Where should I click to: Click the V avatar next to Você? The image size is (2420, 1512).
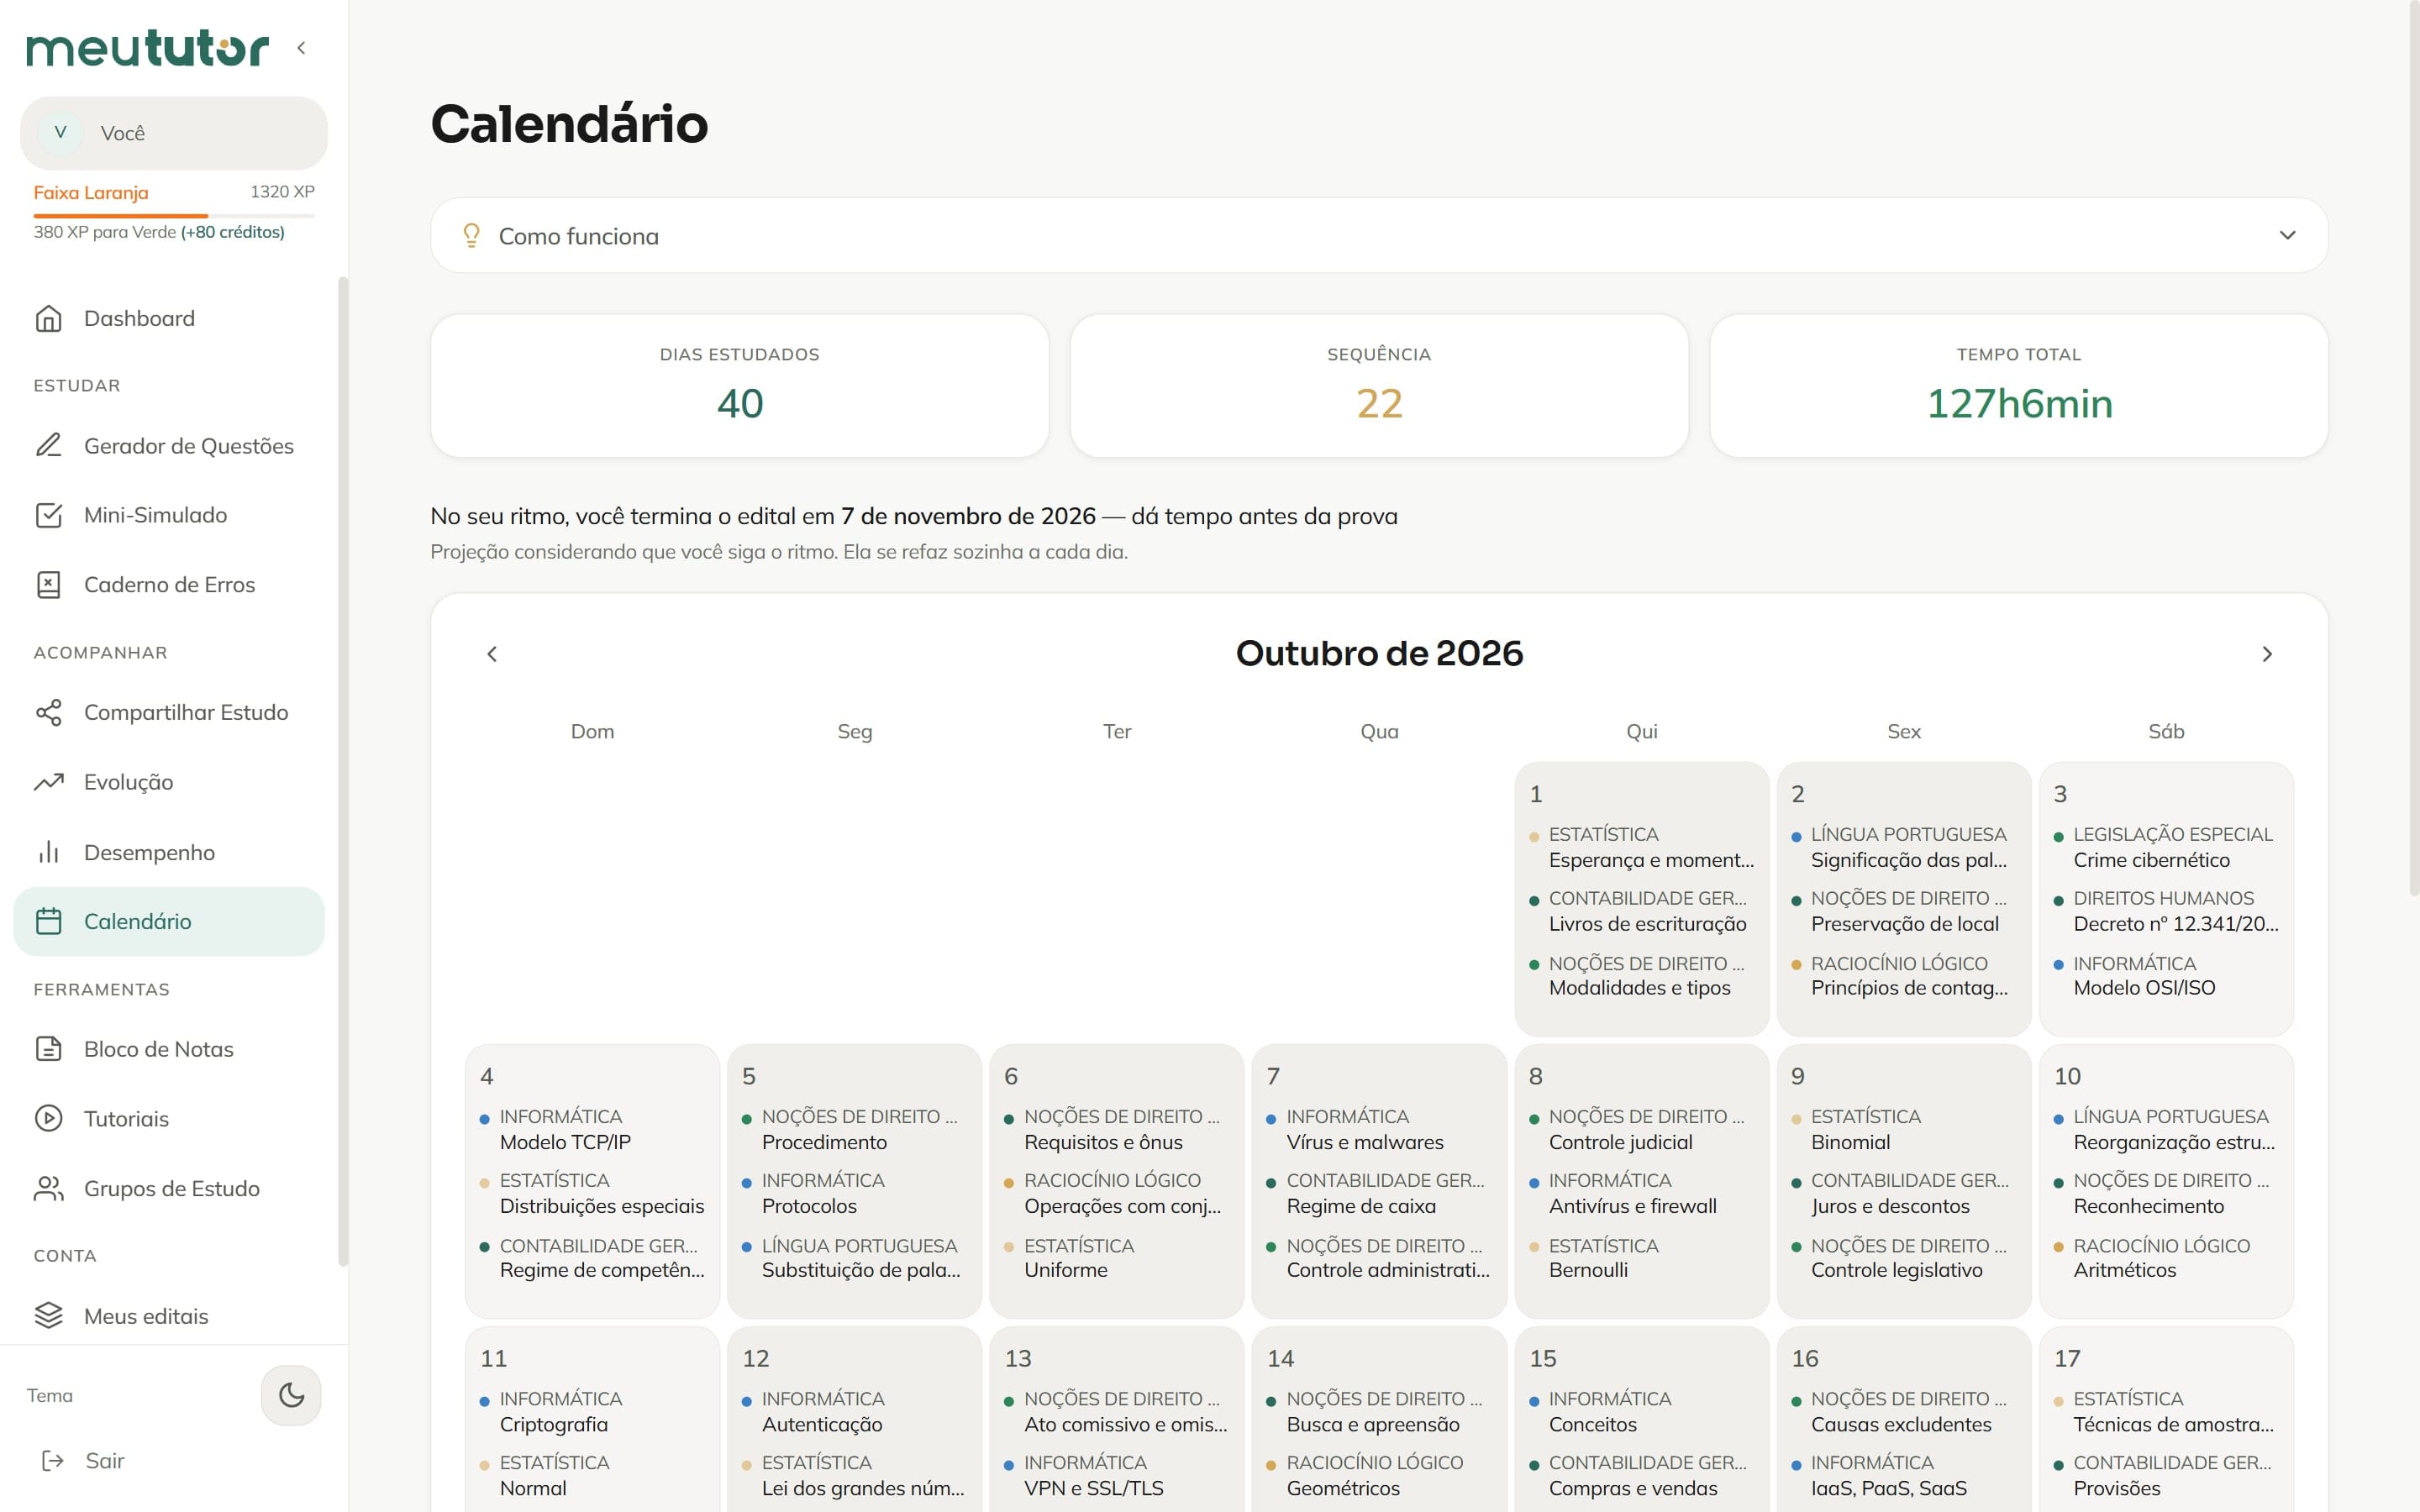tap(61, 132)
